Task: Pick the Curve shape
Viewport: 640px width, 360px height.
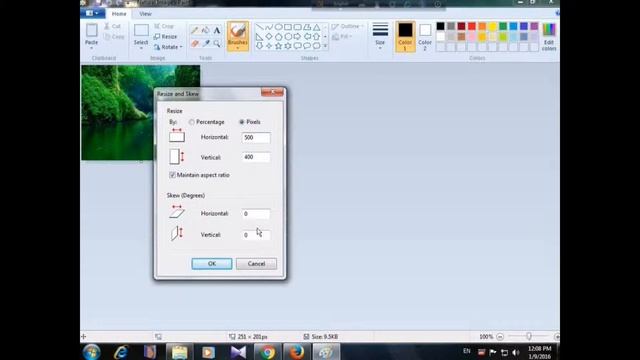Action: 269,27
